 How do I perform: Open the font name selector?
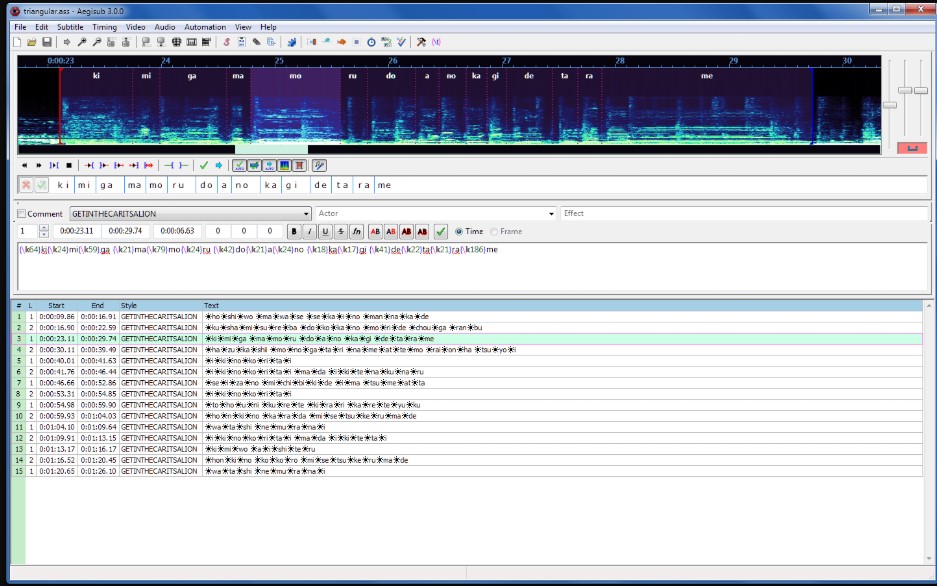click(x=356, y=232)
